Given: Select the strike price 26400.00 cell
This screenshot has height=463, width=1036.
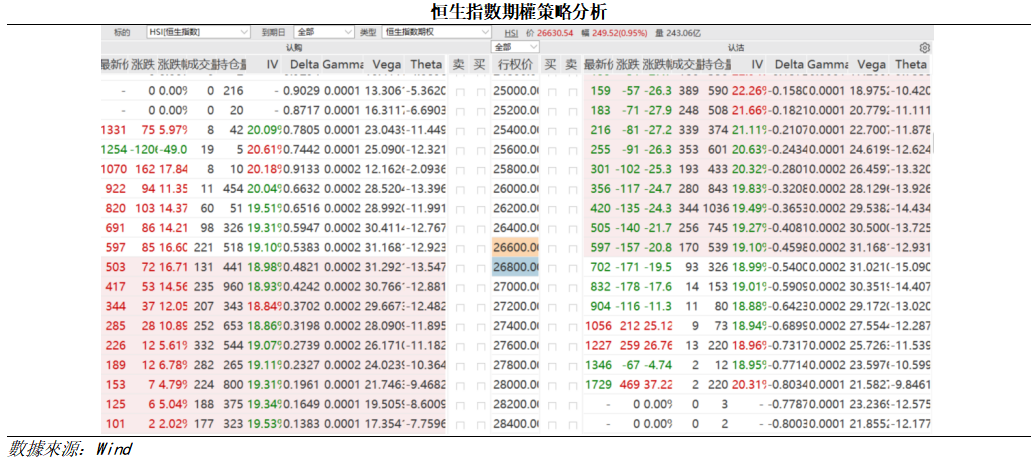Looking at the screenshot, I should 515,228.
